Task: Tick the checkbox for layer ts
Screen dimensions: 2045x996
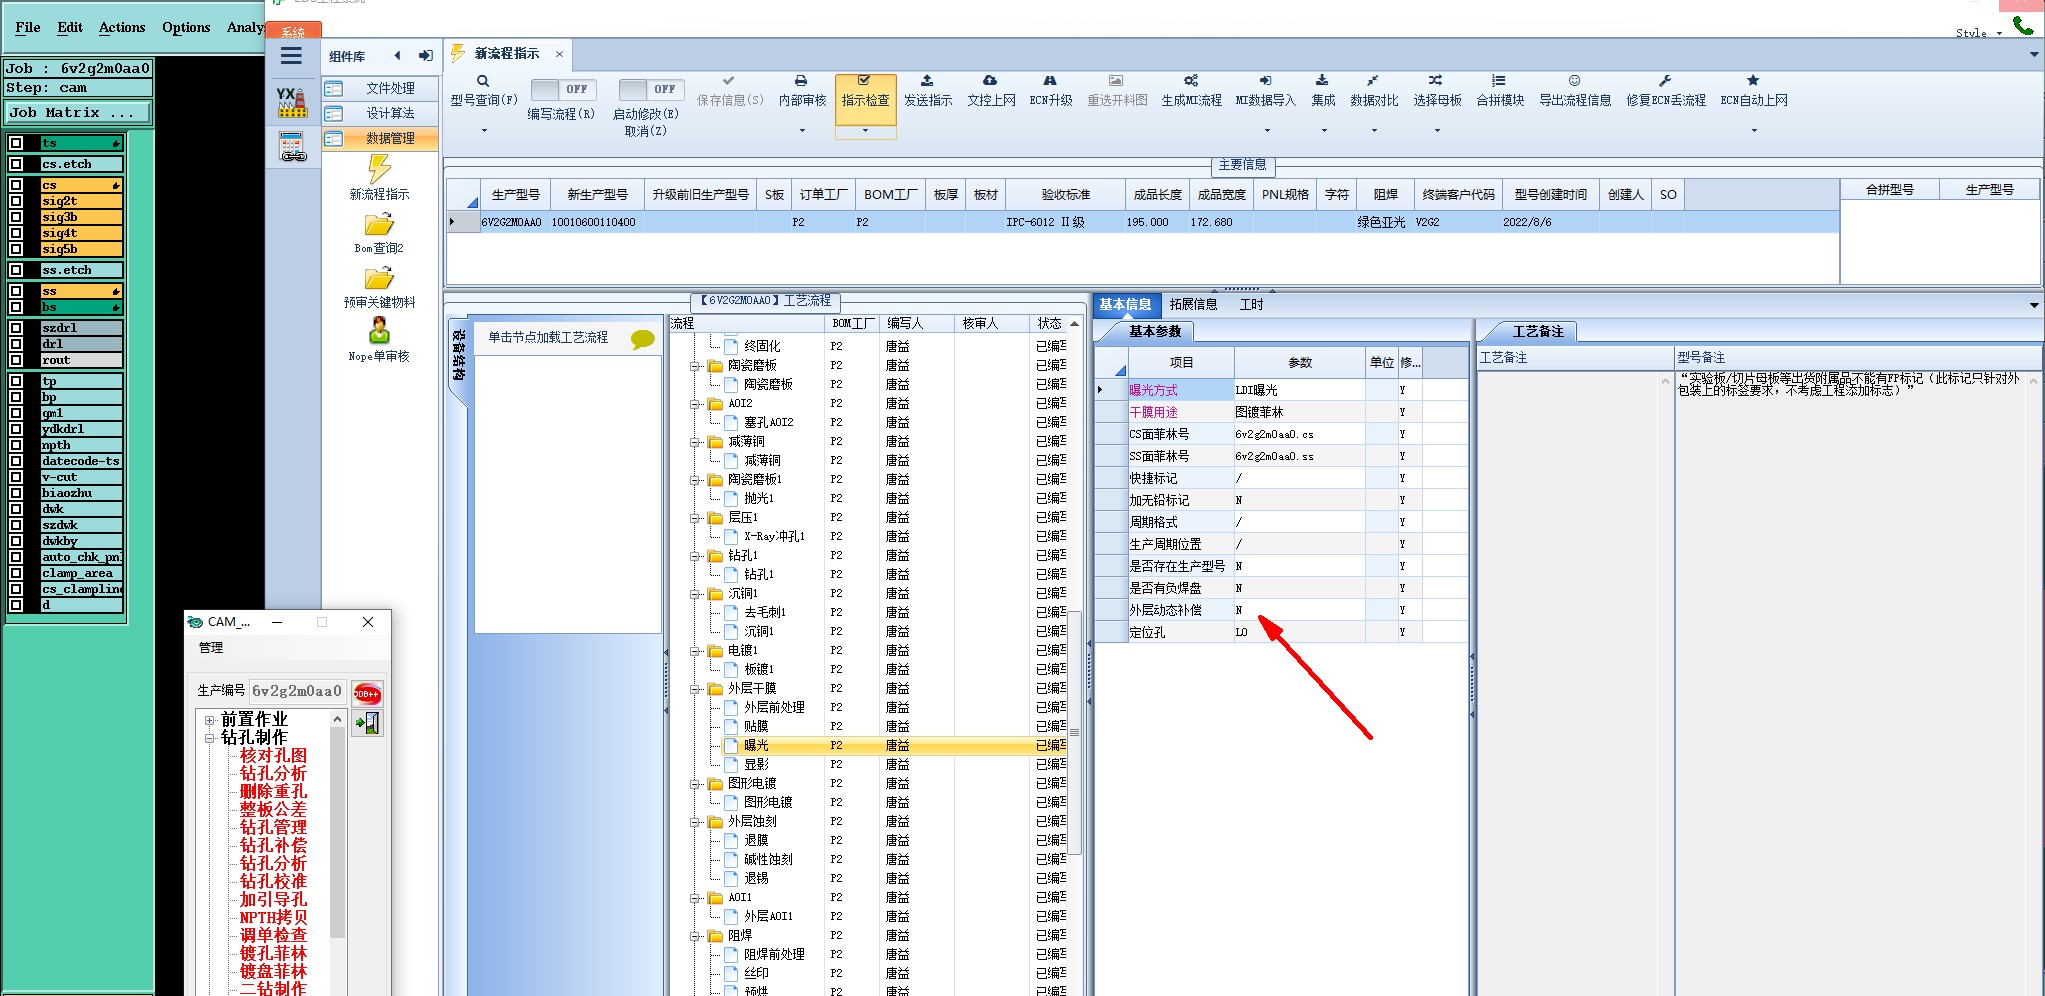Action: click(16, 143)
